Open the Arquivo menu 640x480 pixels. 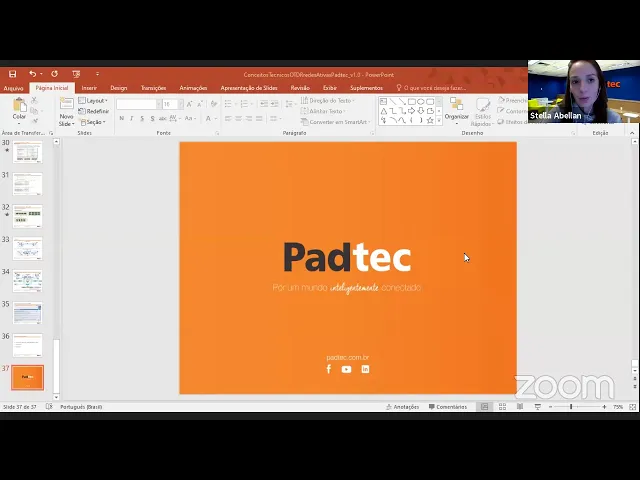click(13, 88)
